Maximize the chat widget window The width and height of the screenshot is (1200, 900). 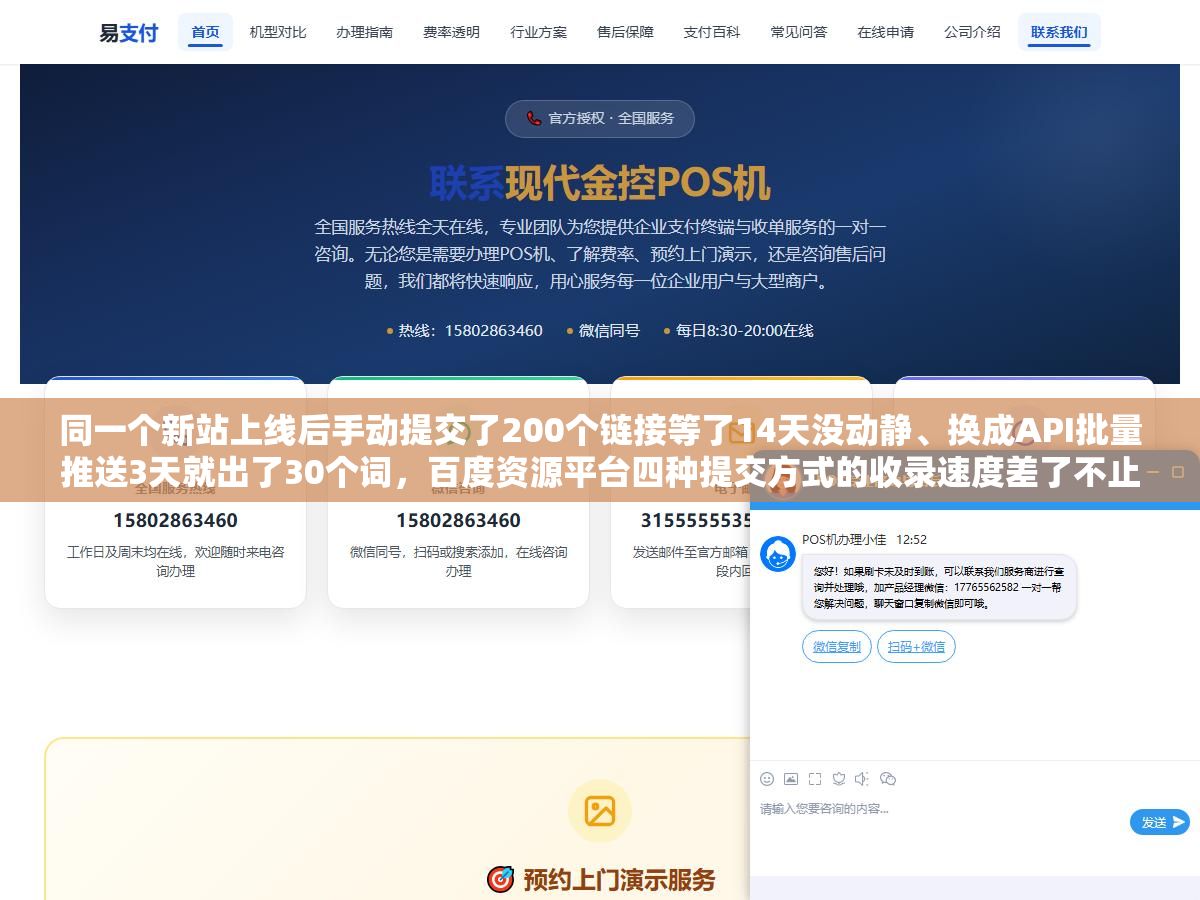pyautogui.click(x=1178, y=471)
